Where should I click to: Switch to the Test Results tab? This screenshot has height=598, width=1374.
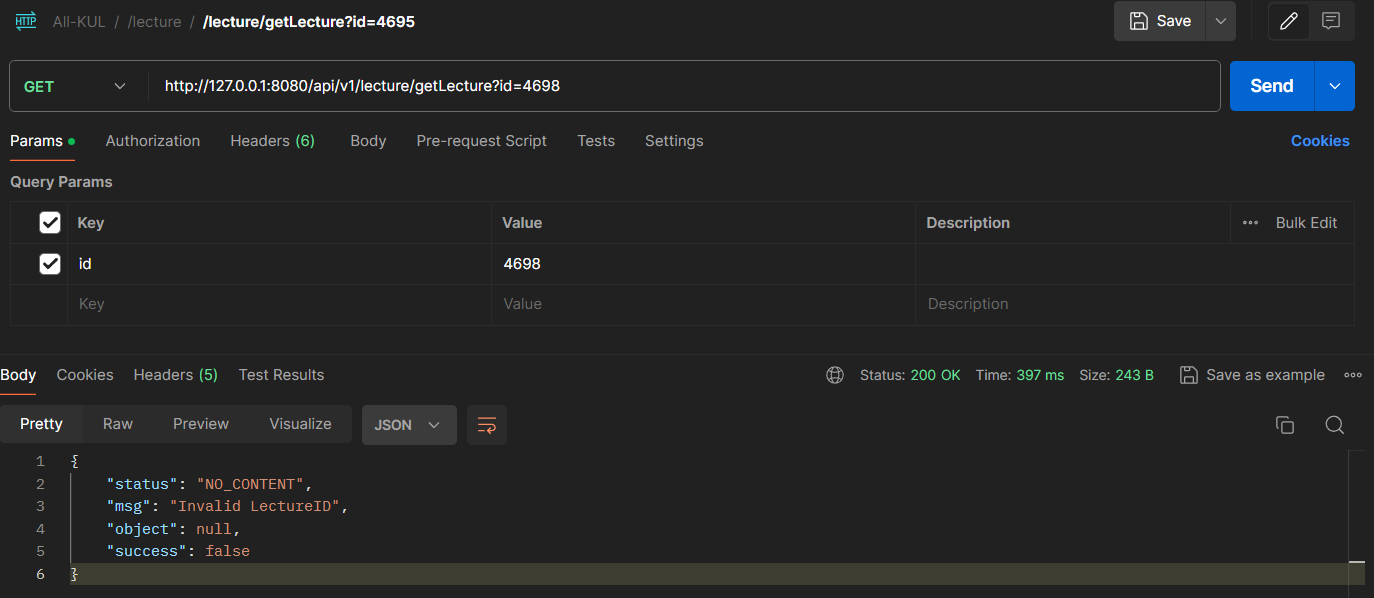(x=281, y=375)
